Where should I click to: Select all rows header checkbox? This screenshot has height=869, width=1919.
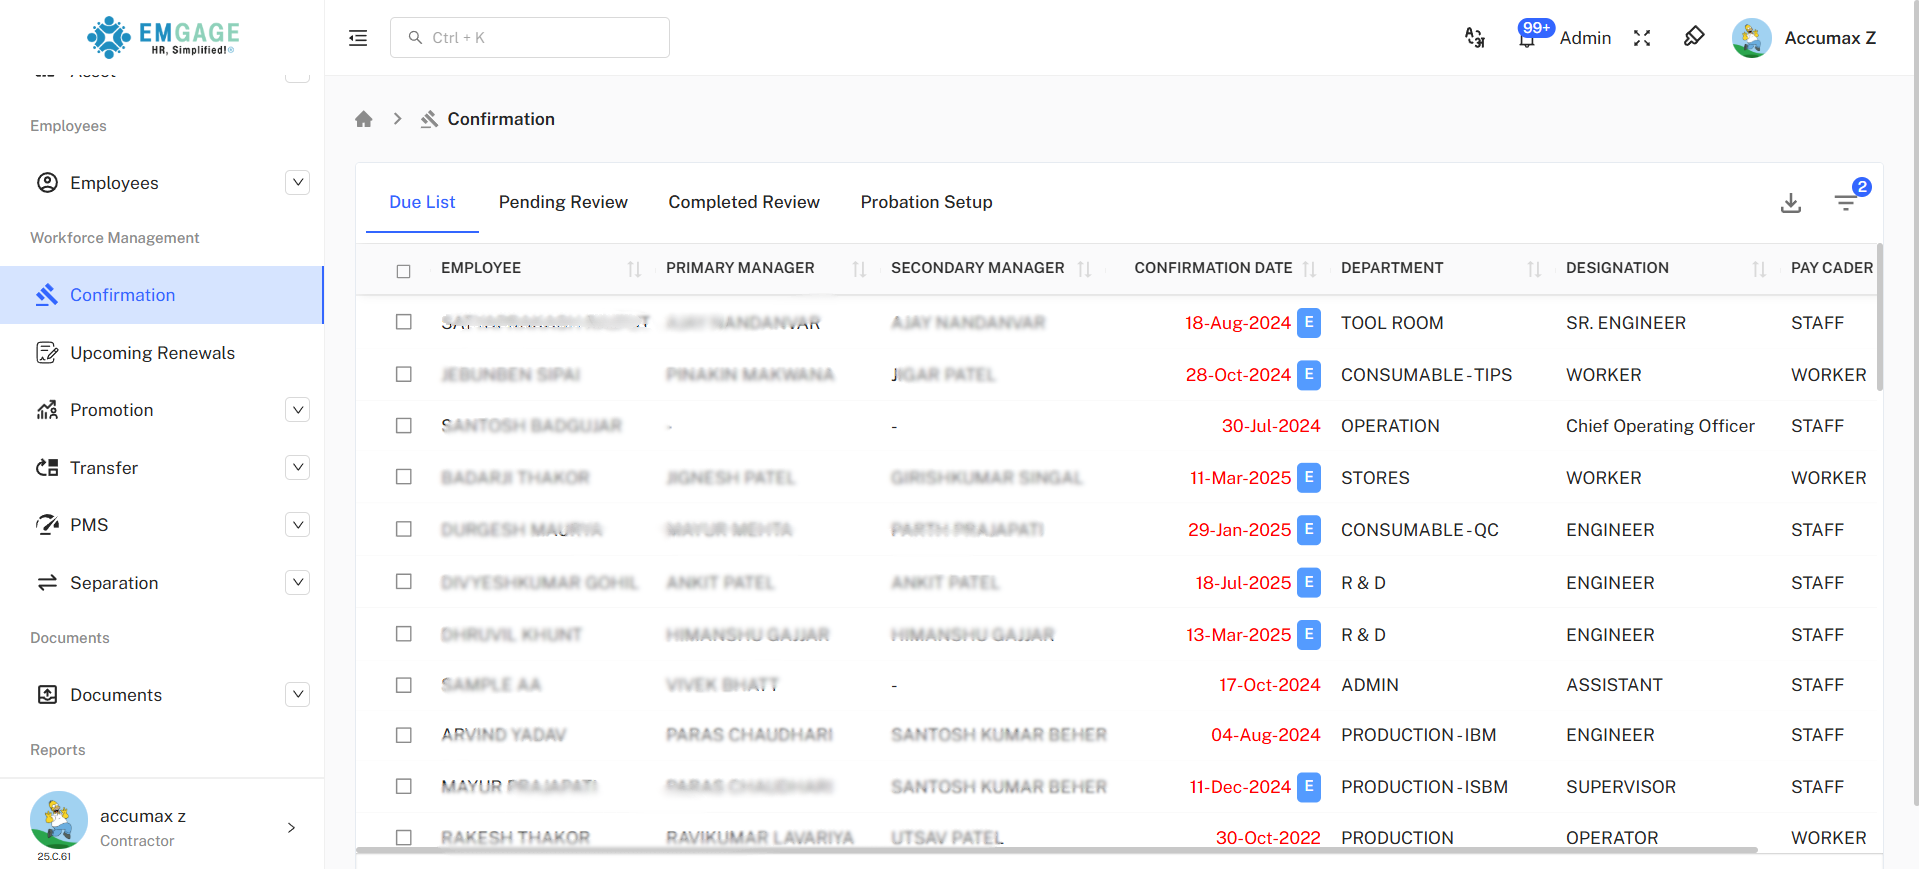(x=404, y=271)
